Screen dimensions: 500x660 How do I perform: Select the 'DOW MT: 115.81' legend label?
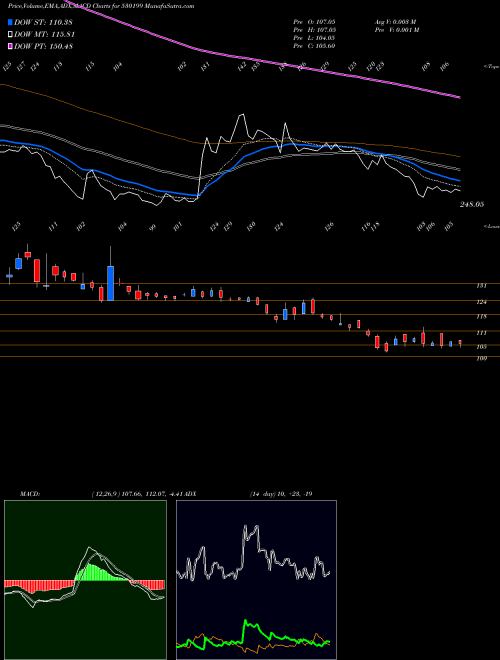coord(44,35)
